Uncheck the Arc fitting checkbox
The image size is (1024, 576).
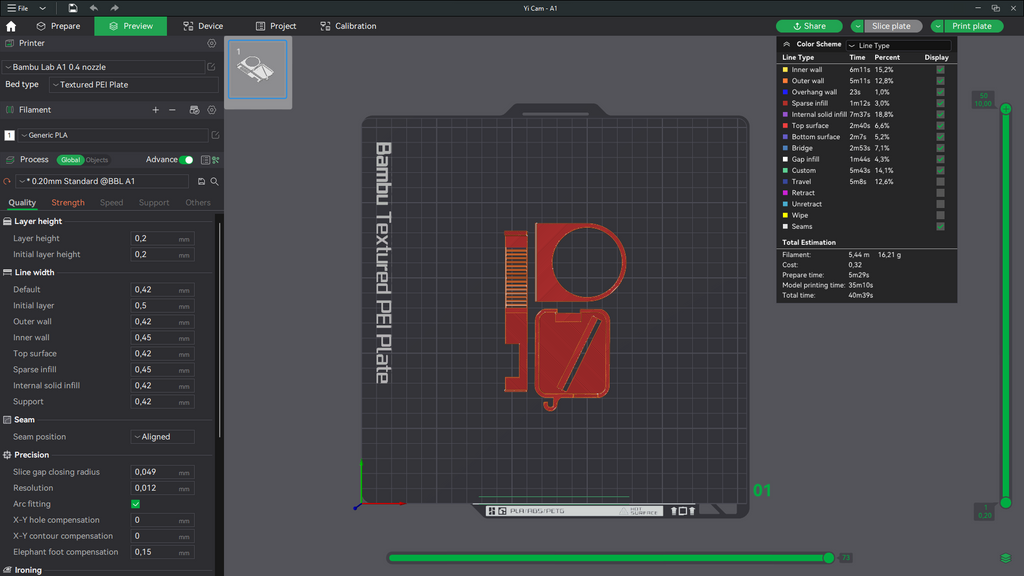[x=135, y=504]
